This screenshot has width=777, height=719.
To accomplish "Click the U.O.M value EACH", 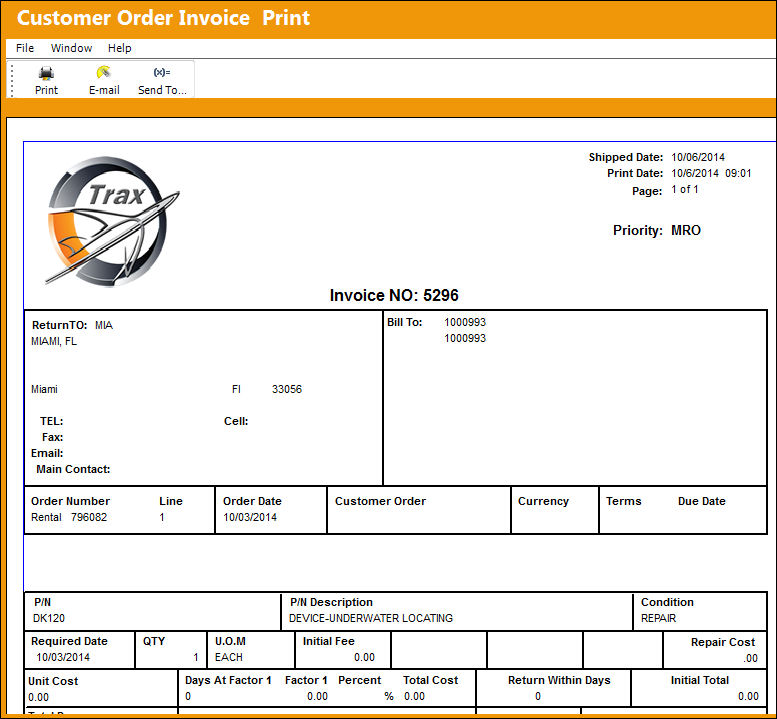I will [x=228, y=658].
